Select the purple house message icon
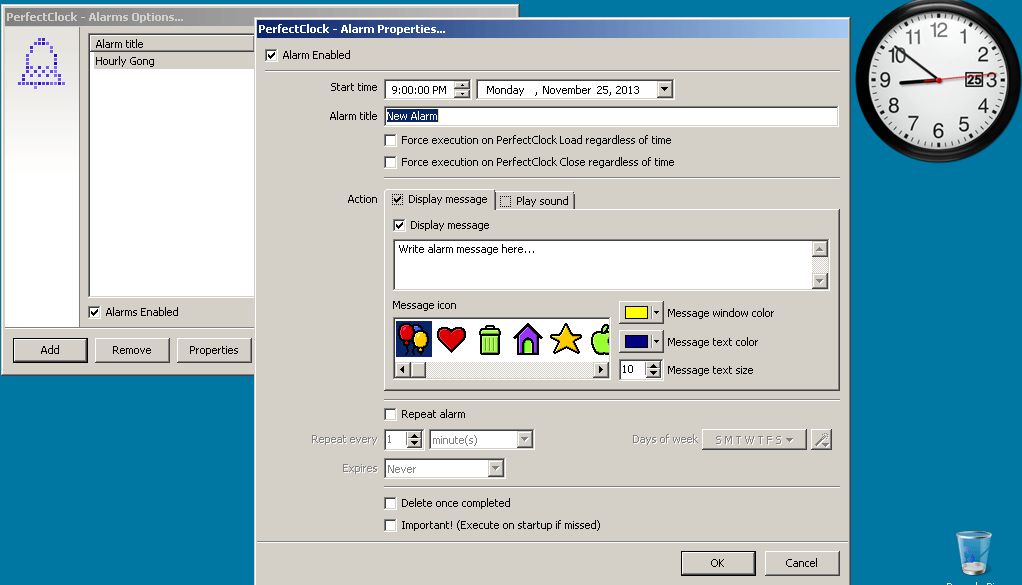Image resolution: width=1022 pixels, height=585 pixels. (x=527, y=340)
